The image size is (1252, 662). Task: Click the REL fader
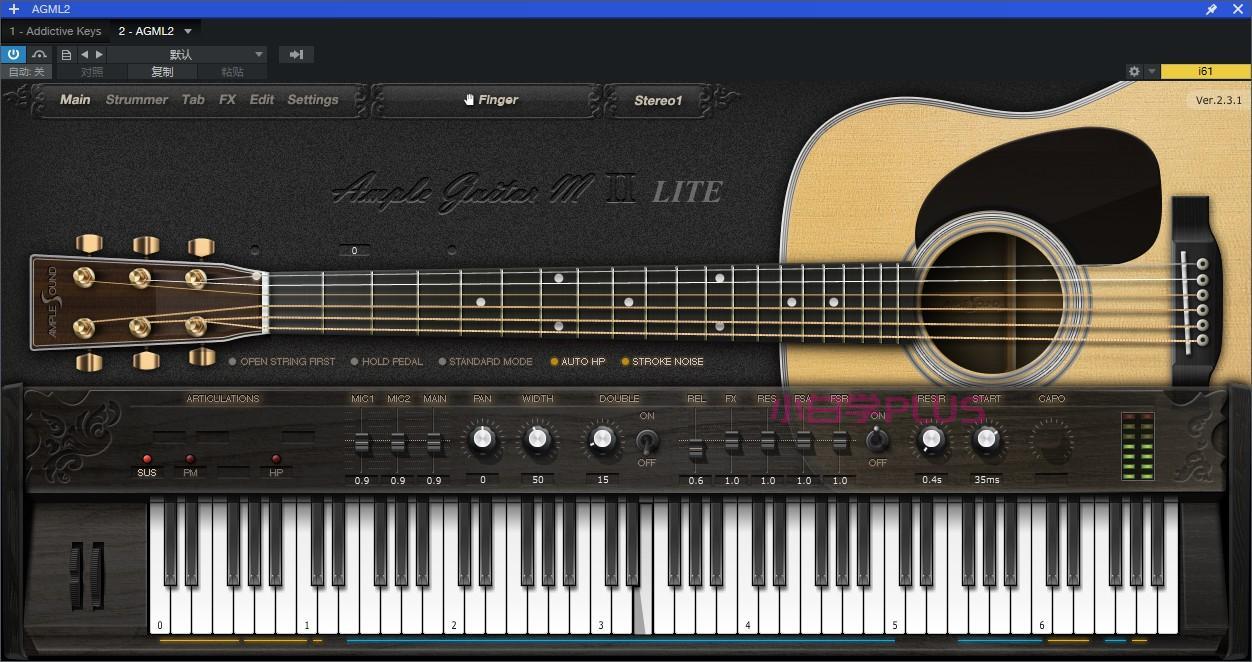coord(696,449)
